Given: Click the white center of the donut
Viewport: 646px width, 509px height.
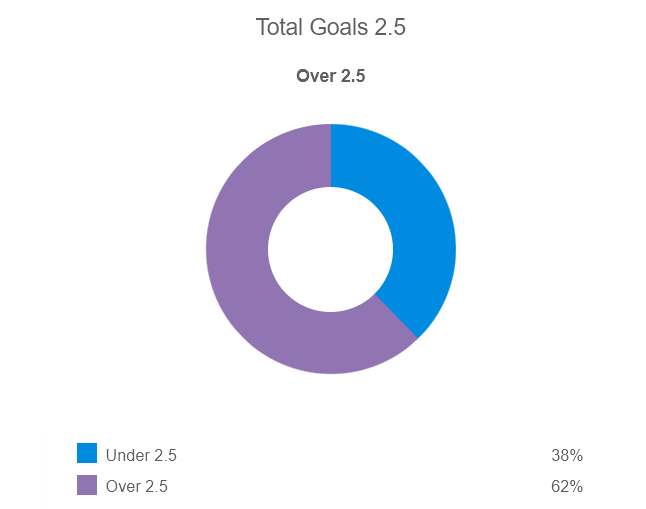Looking at the screenshot, I should [331, 249].
